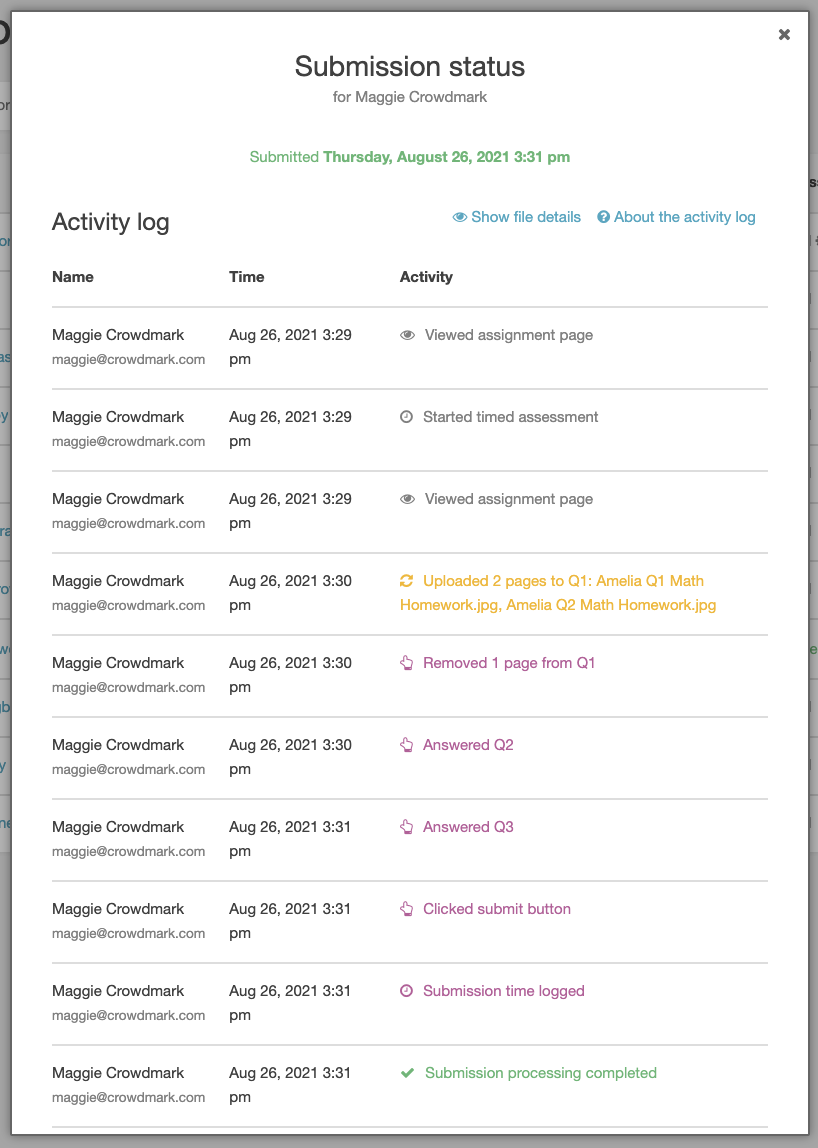Click pointer icon beside Clicked submit button
818x1148 pixels.
pos(406,909)
